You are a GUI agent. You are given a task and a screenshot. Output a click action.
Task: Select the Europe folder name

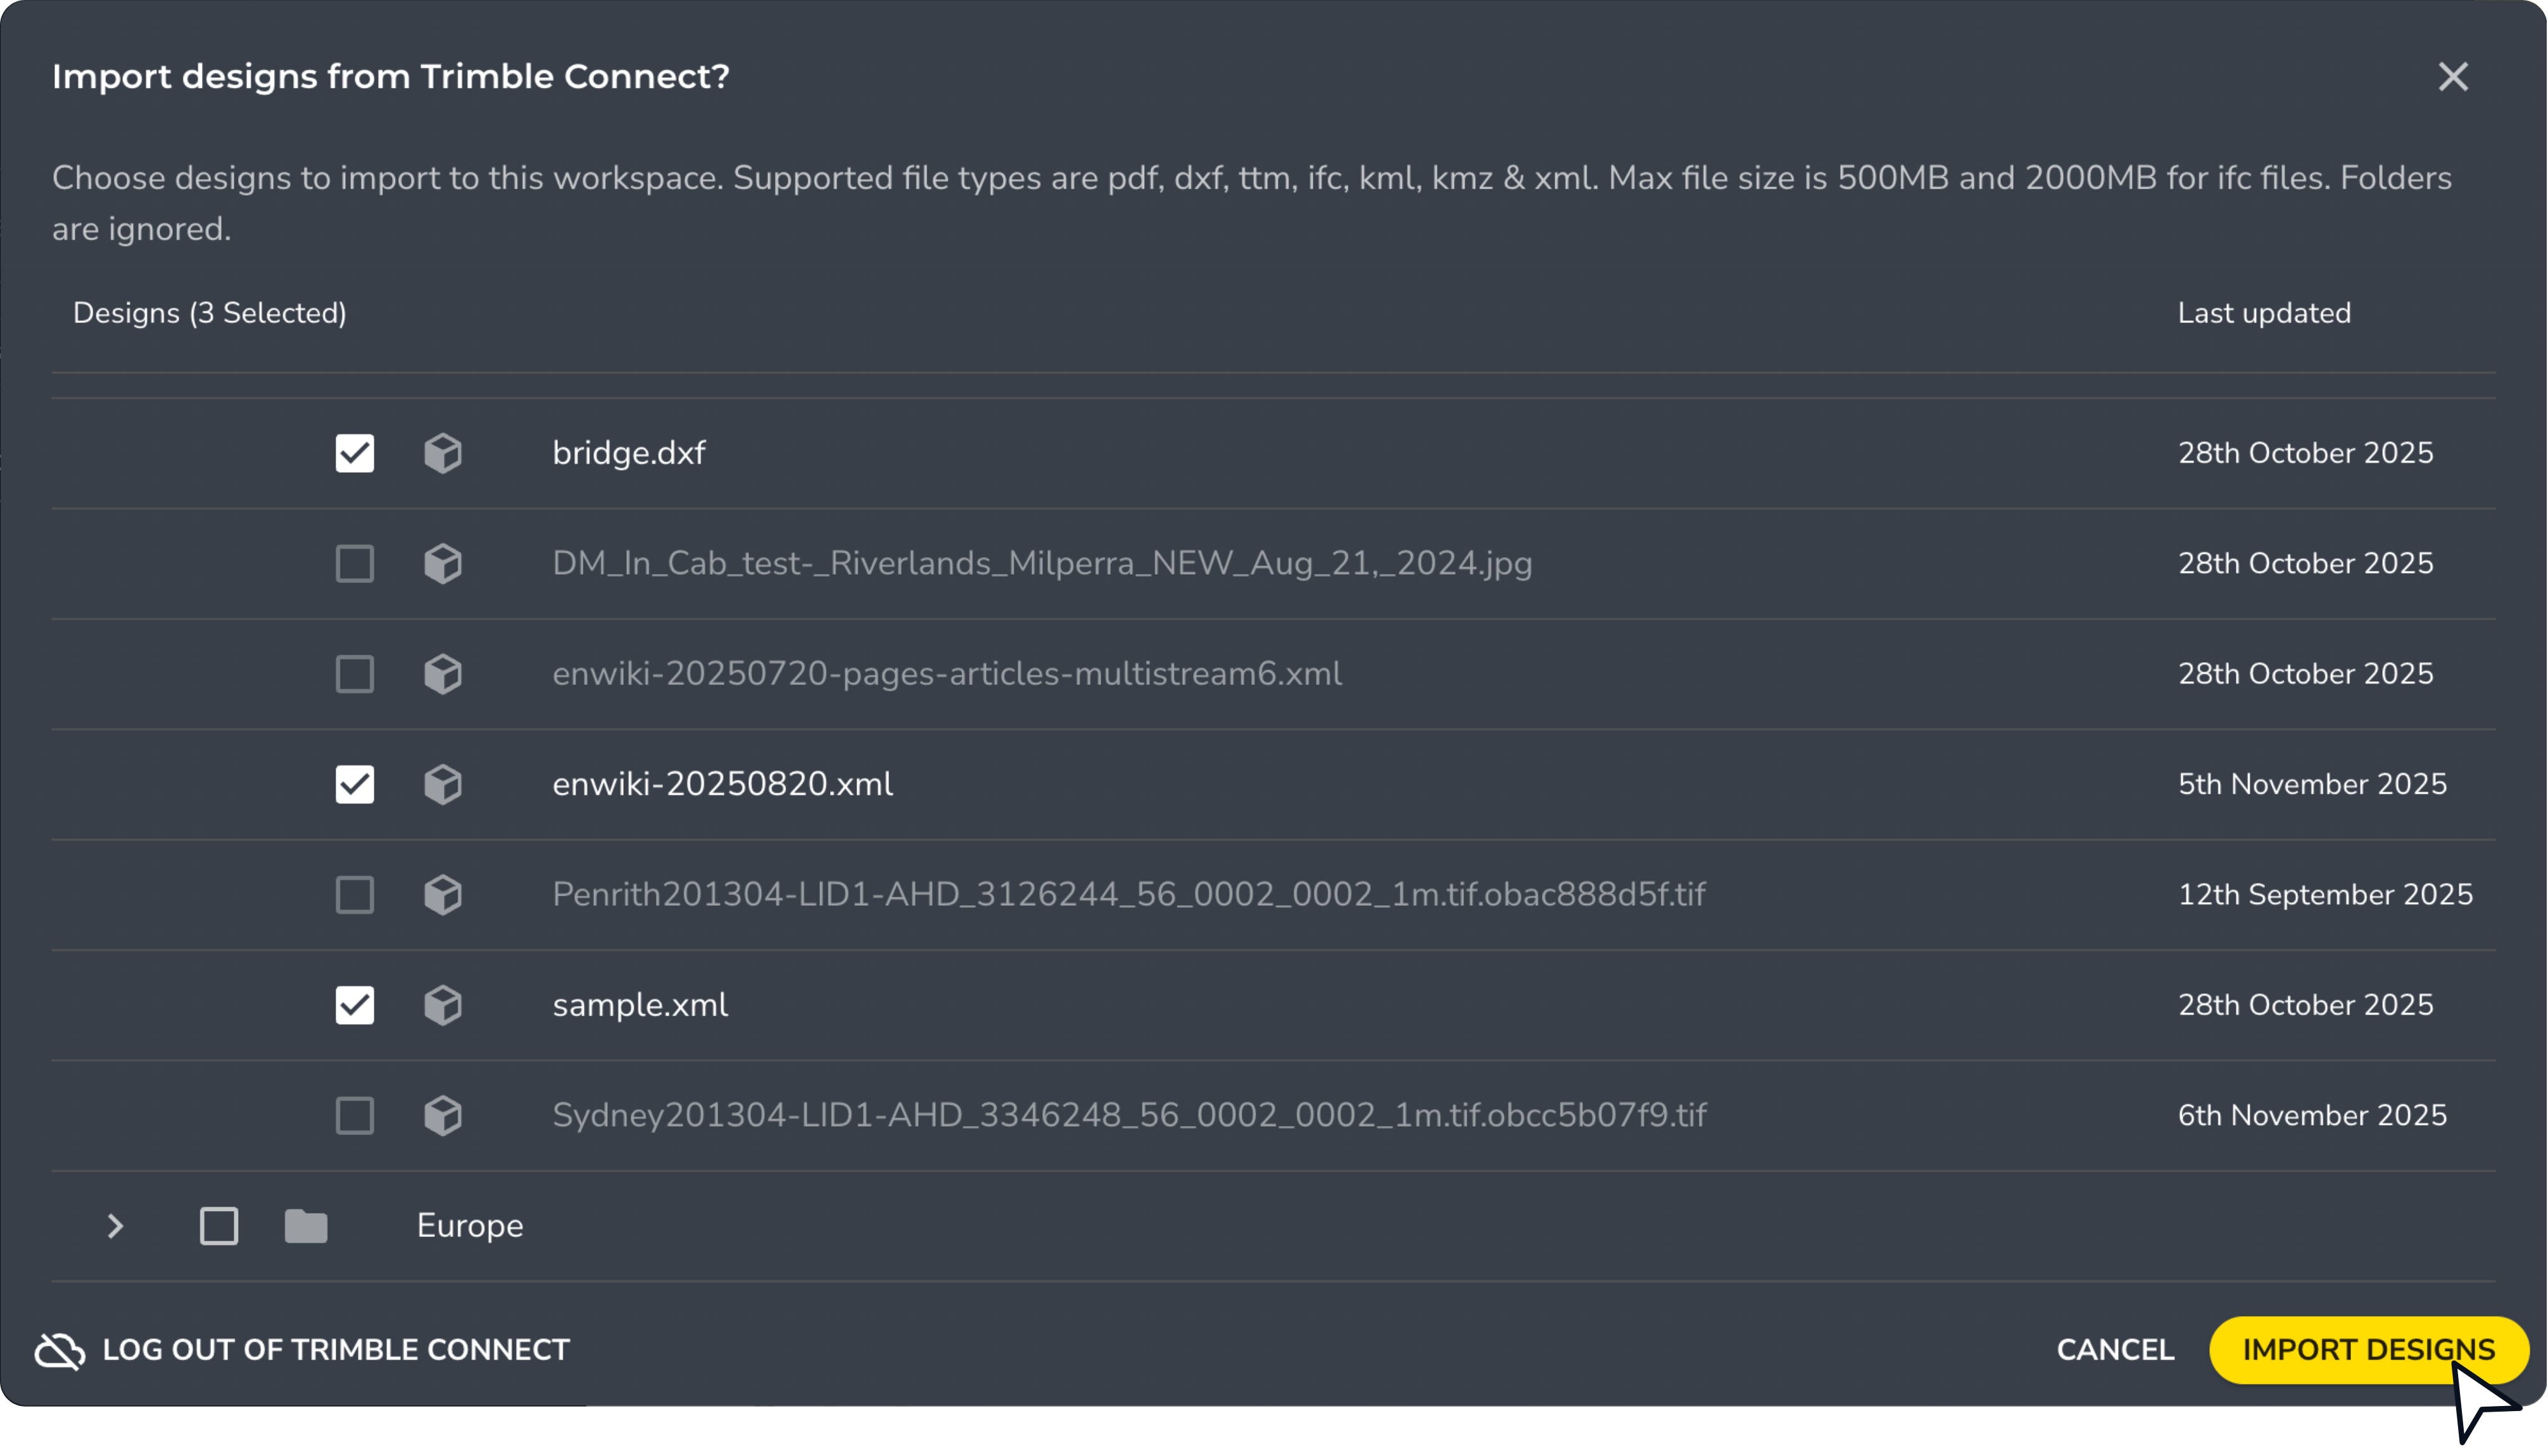click(470, 1226)
